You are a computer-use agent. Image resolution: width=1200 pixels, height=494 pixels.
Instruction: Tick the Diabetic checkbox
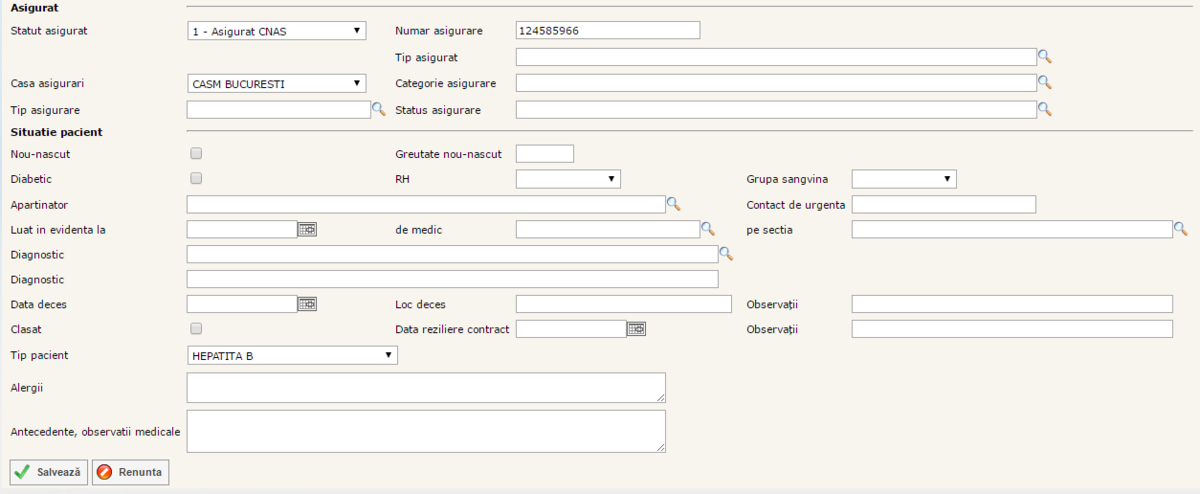(x=196, y=179)
